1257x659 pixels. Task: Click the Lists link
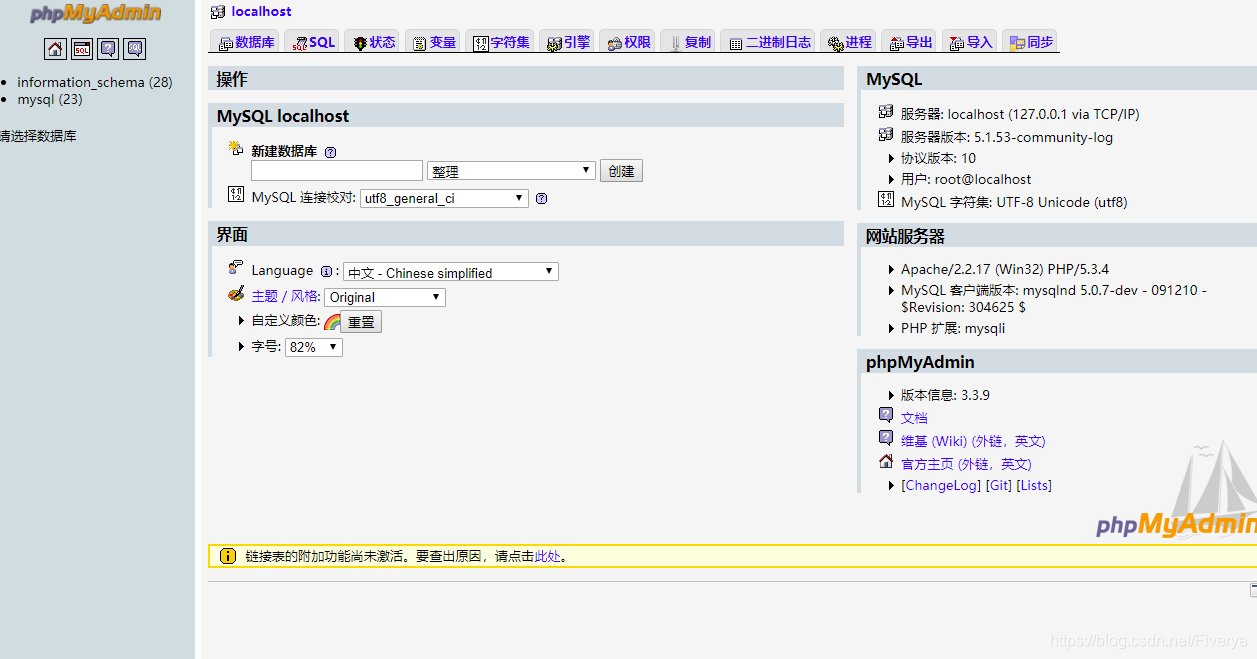[1034, 485]
